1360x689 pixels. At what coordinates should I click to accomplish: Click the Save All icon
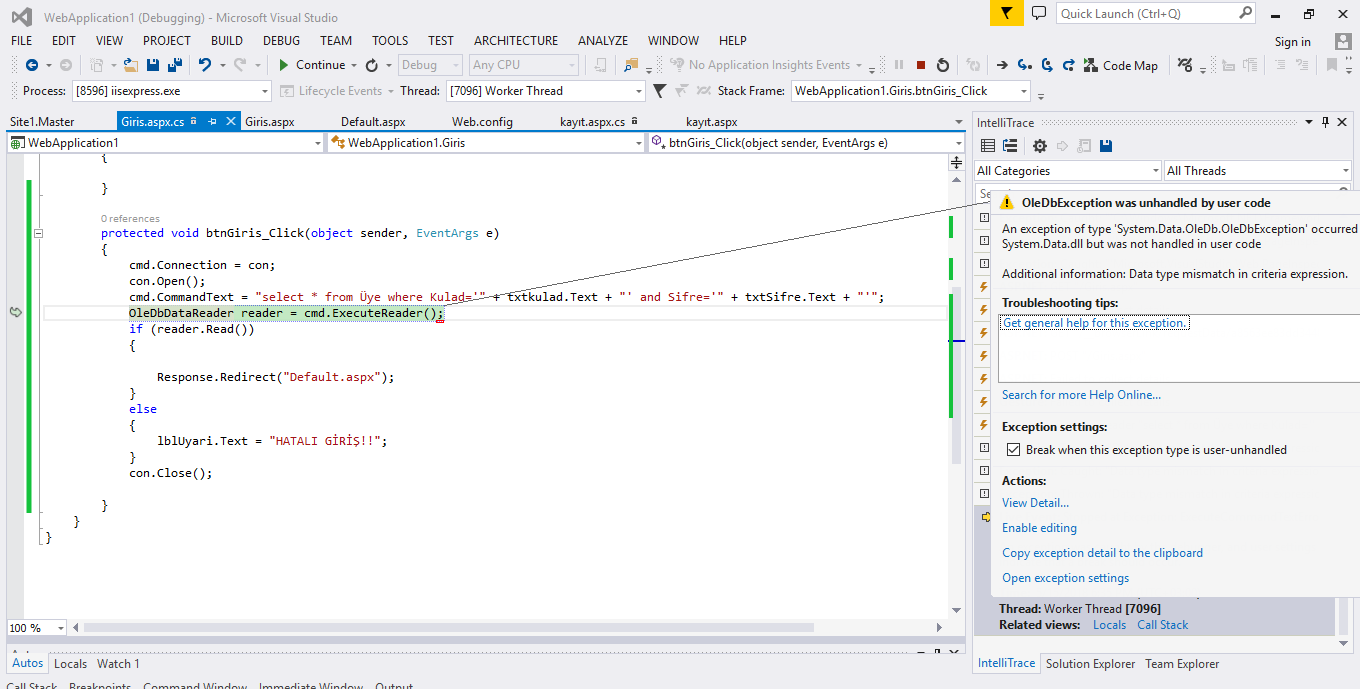pyautogui.click(x=175, y=65)
